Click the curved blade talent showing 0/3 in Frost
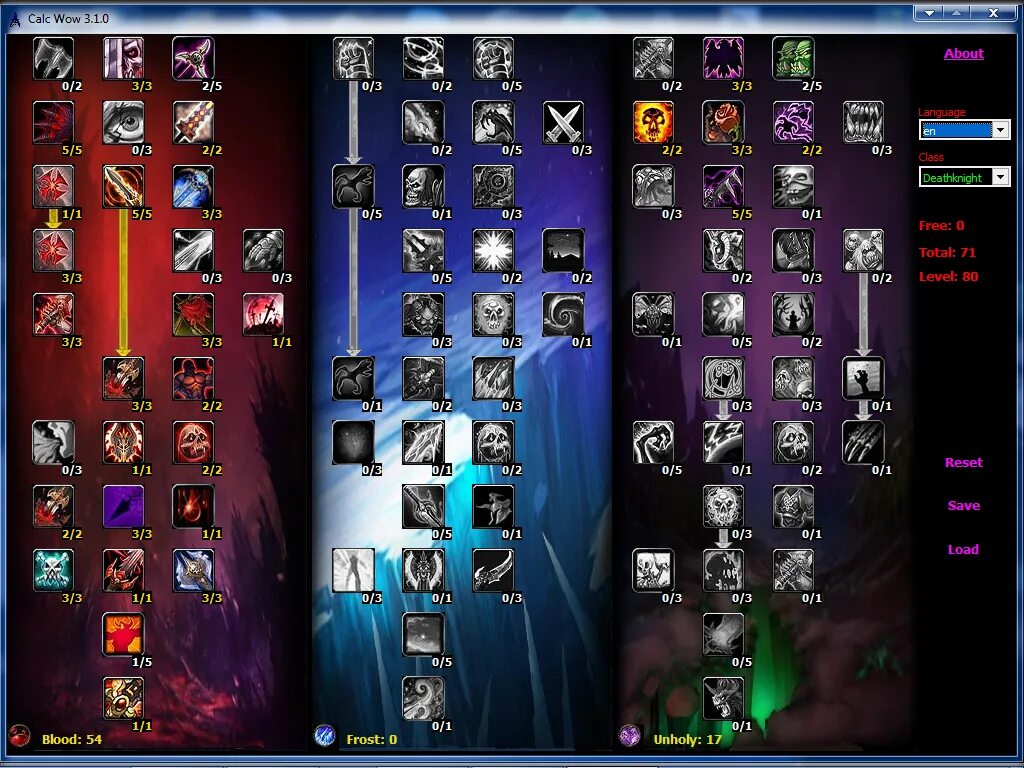This screenshot has width=1024, height=768. tap(493, 570)
